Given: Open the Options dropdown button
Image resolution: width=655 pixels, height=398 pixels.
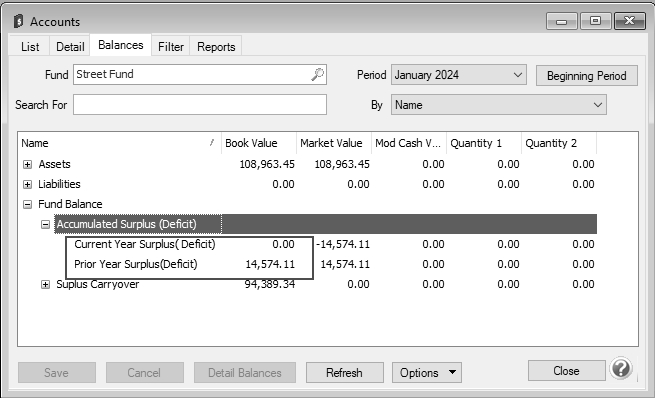Looking at the screenshot, I should coord(427,373).
